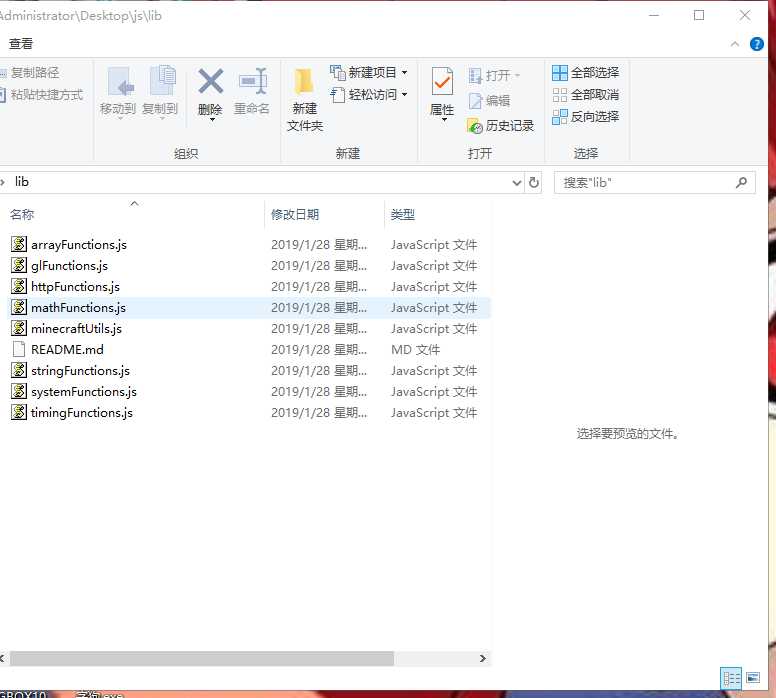This screenshot has width=776, height=698.
Task: Click the "MD 文件" type cell of README.md
Action: click(415, 349)
